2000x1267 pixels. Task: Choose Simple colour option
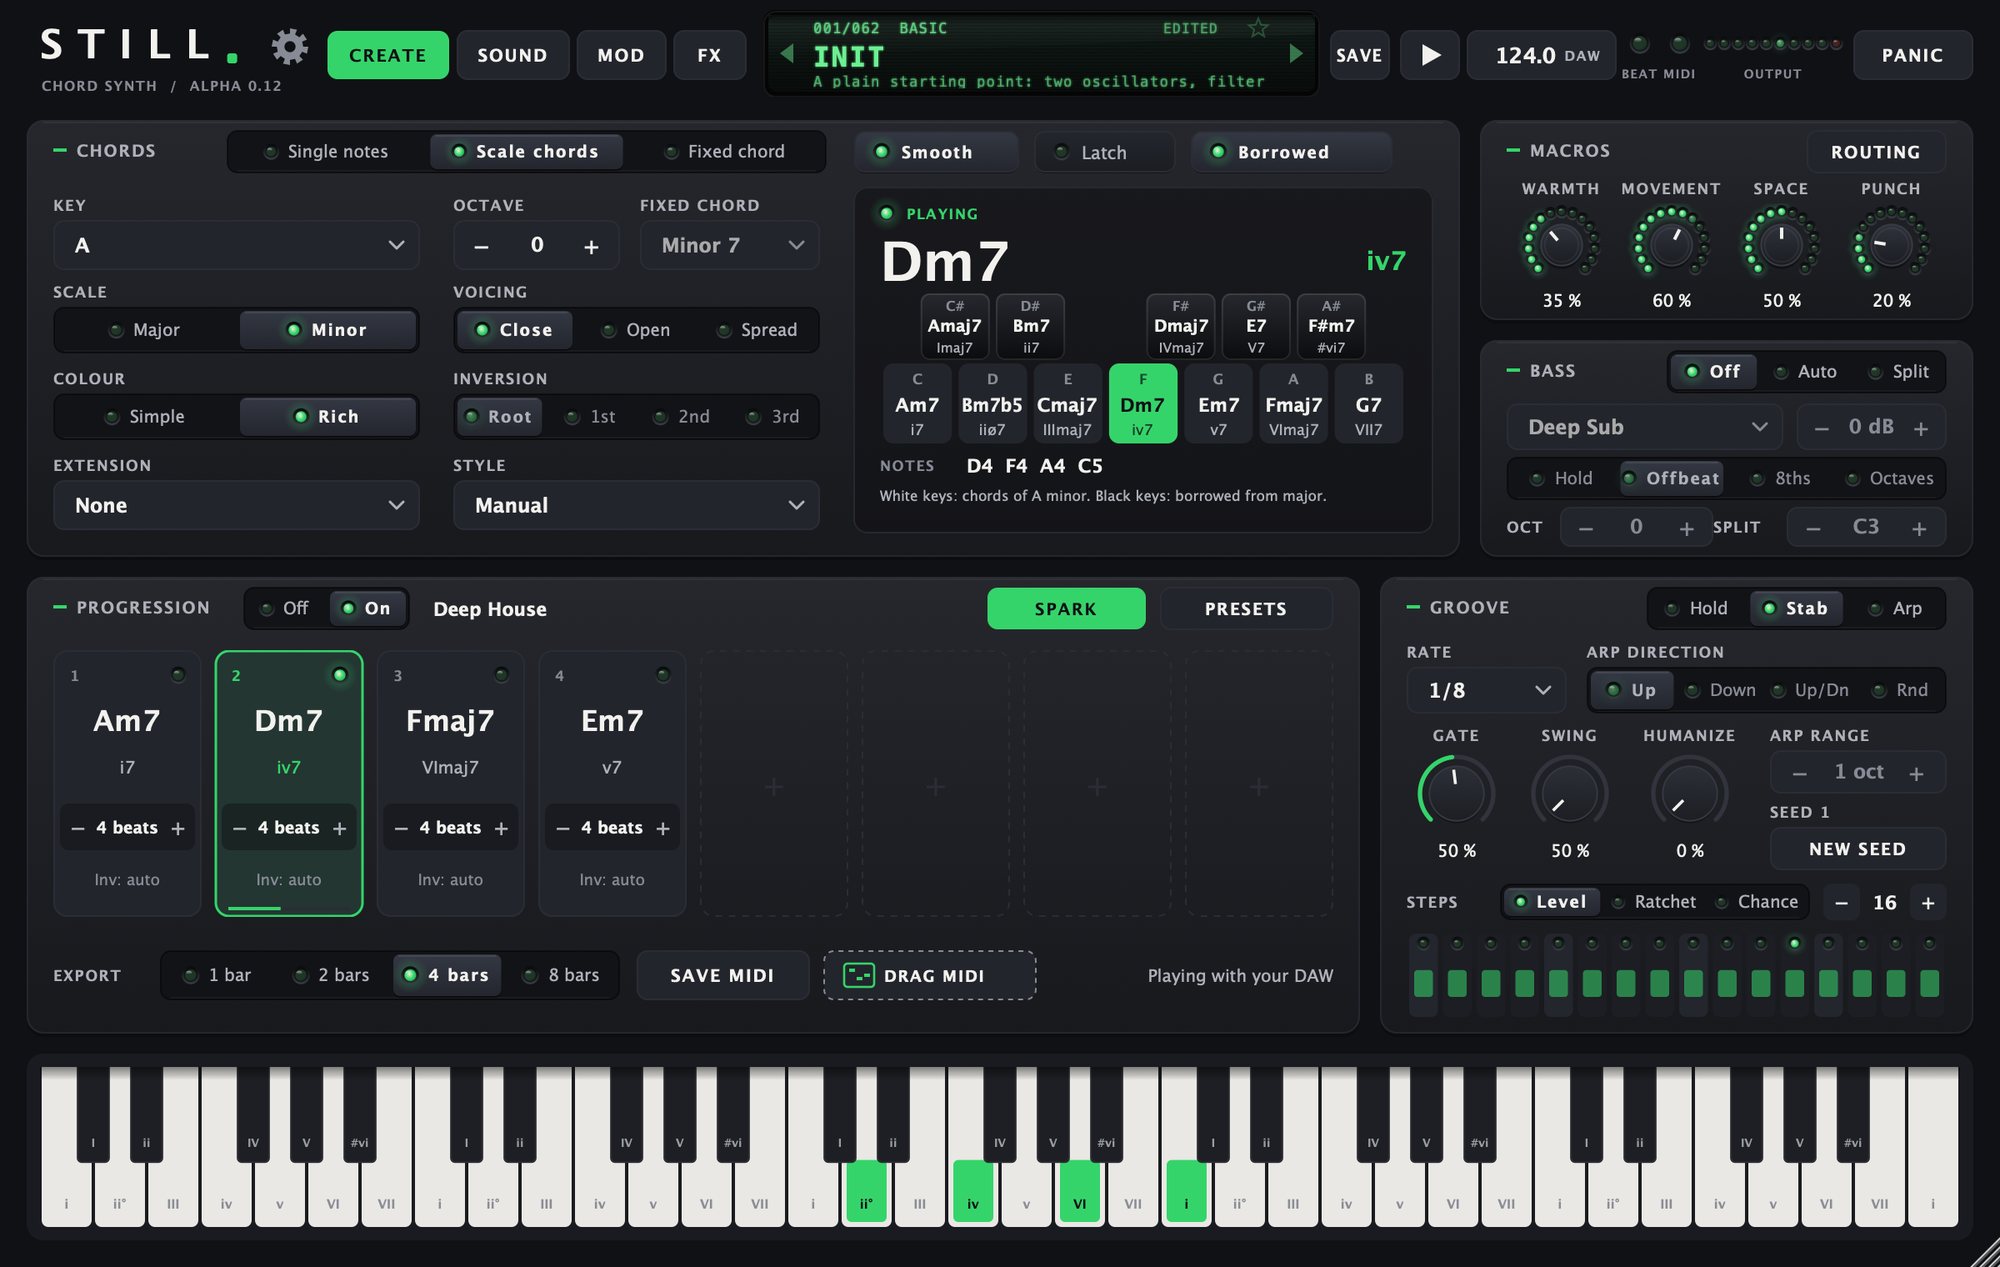[x=146, y=417]
